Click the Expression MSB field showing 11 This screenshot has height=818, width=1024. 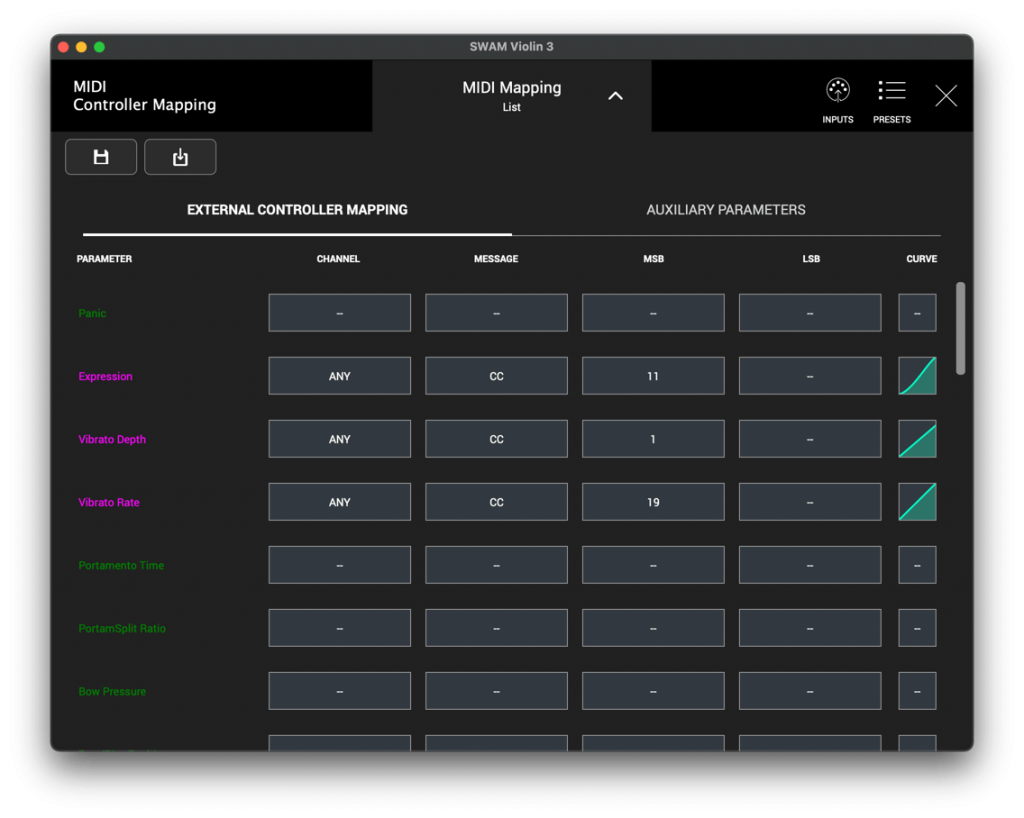[x=653, y=376]
